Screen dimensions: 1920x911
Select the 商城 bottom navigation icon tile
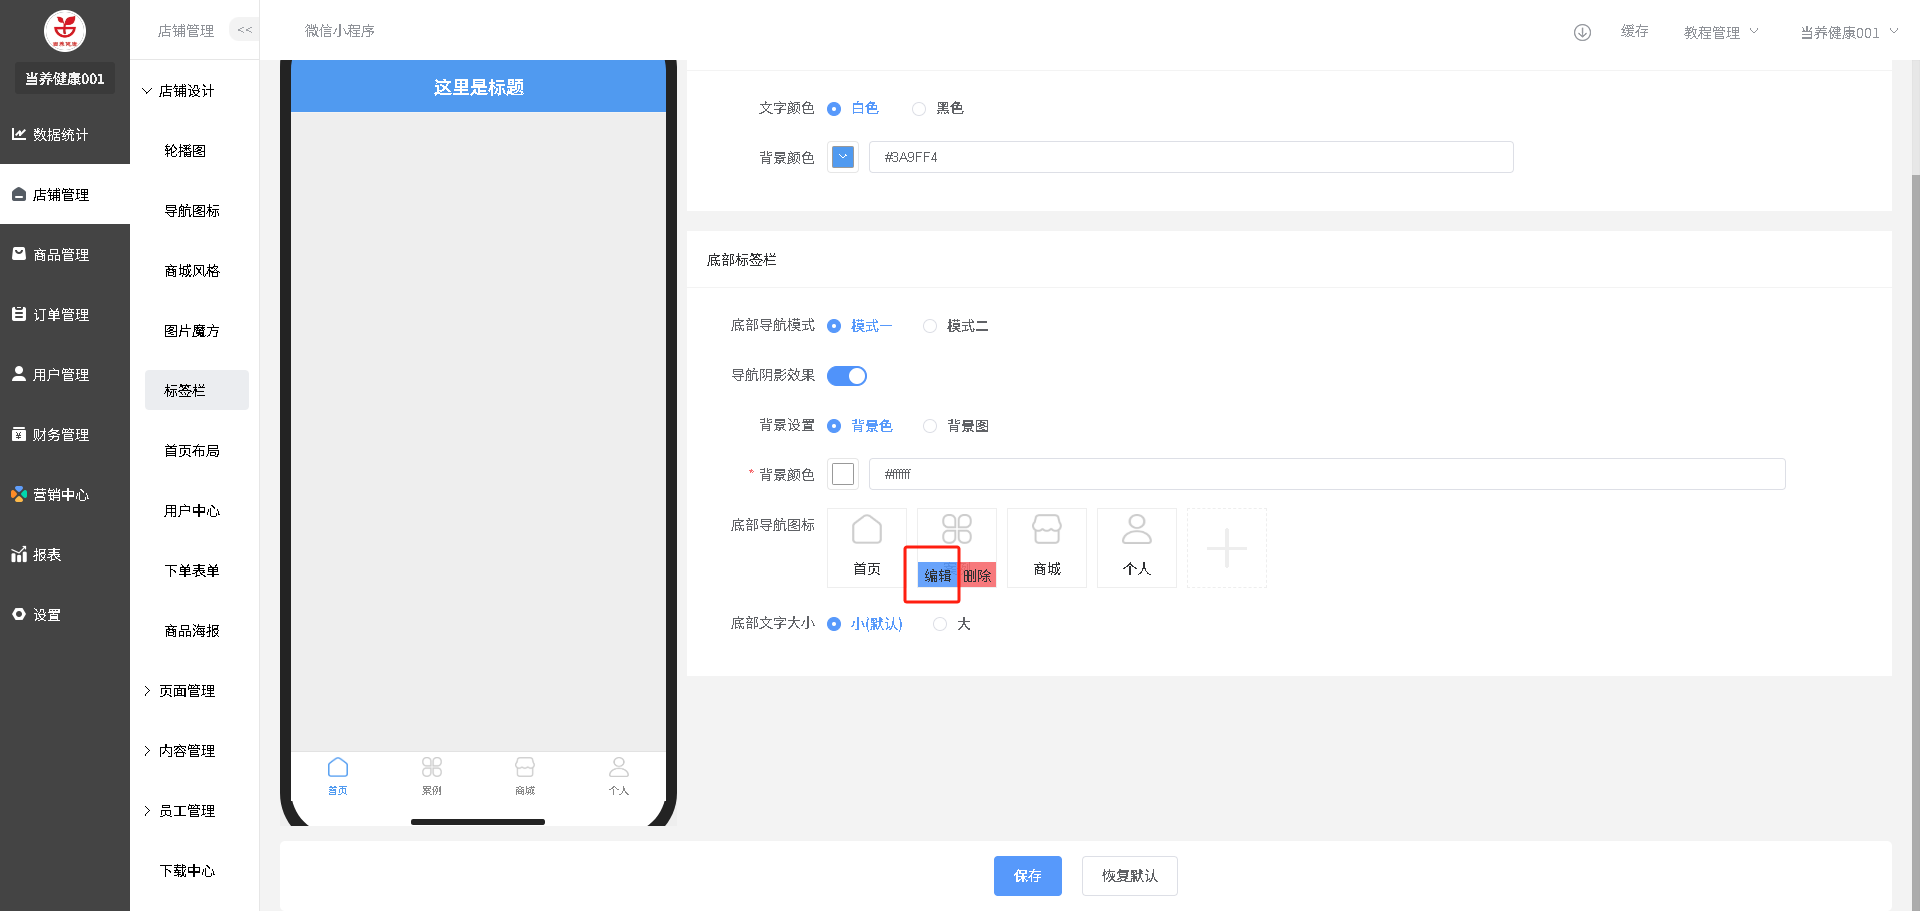pos(1046,547)
